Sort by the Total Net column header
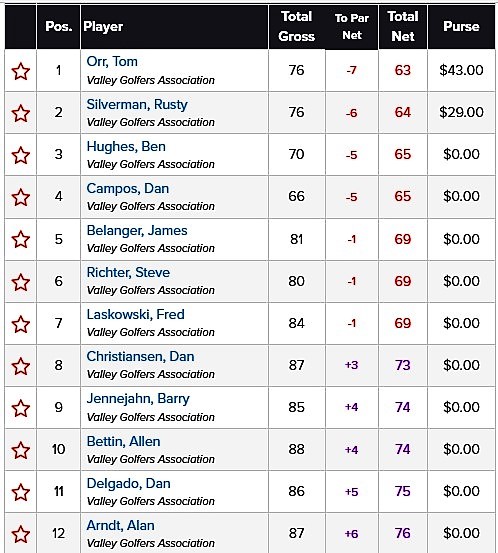 click(403, 26)
